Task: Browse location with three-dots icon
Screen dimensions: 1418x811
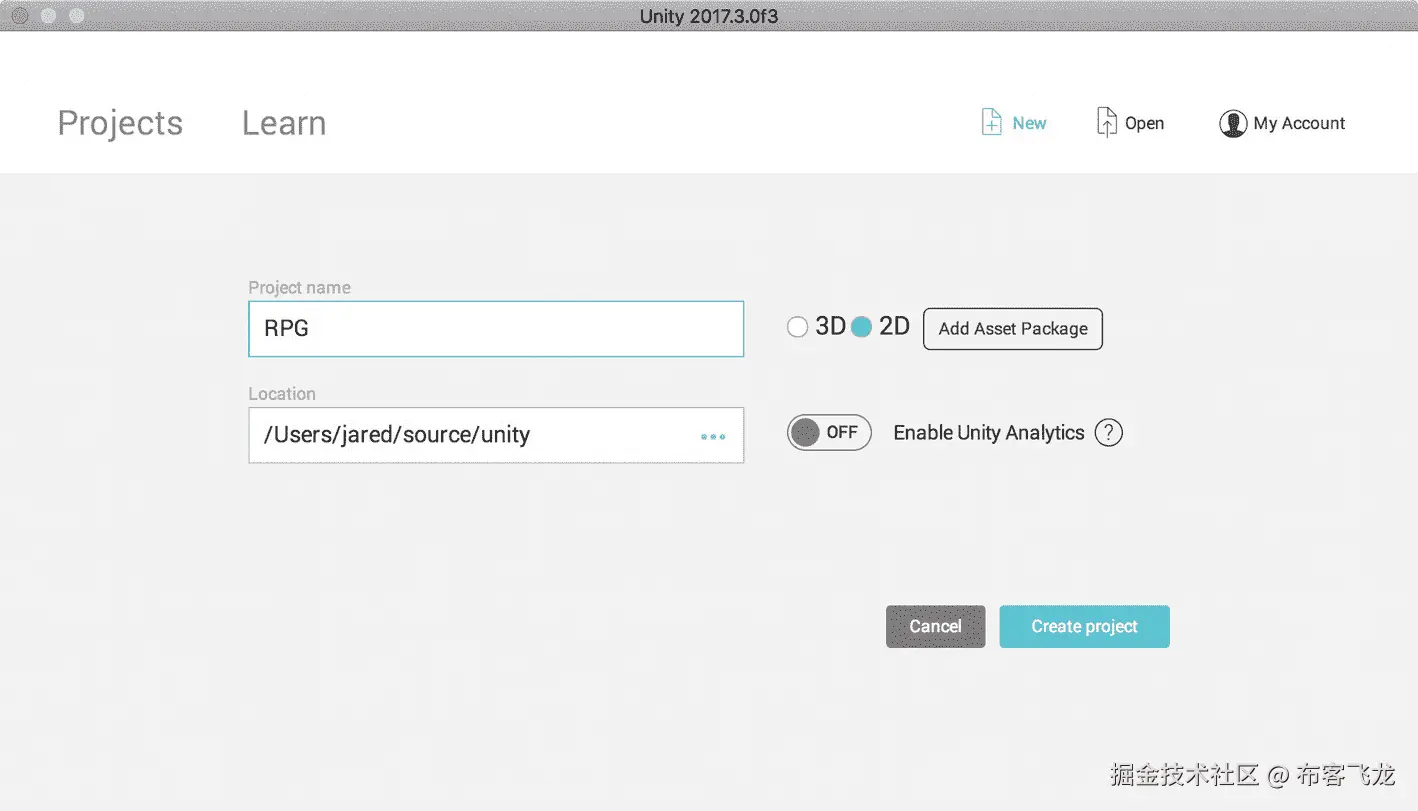Action: pyautogui.click(x=713, y=437)
